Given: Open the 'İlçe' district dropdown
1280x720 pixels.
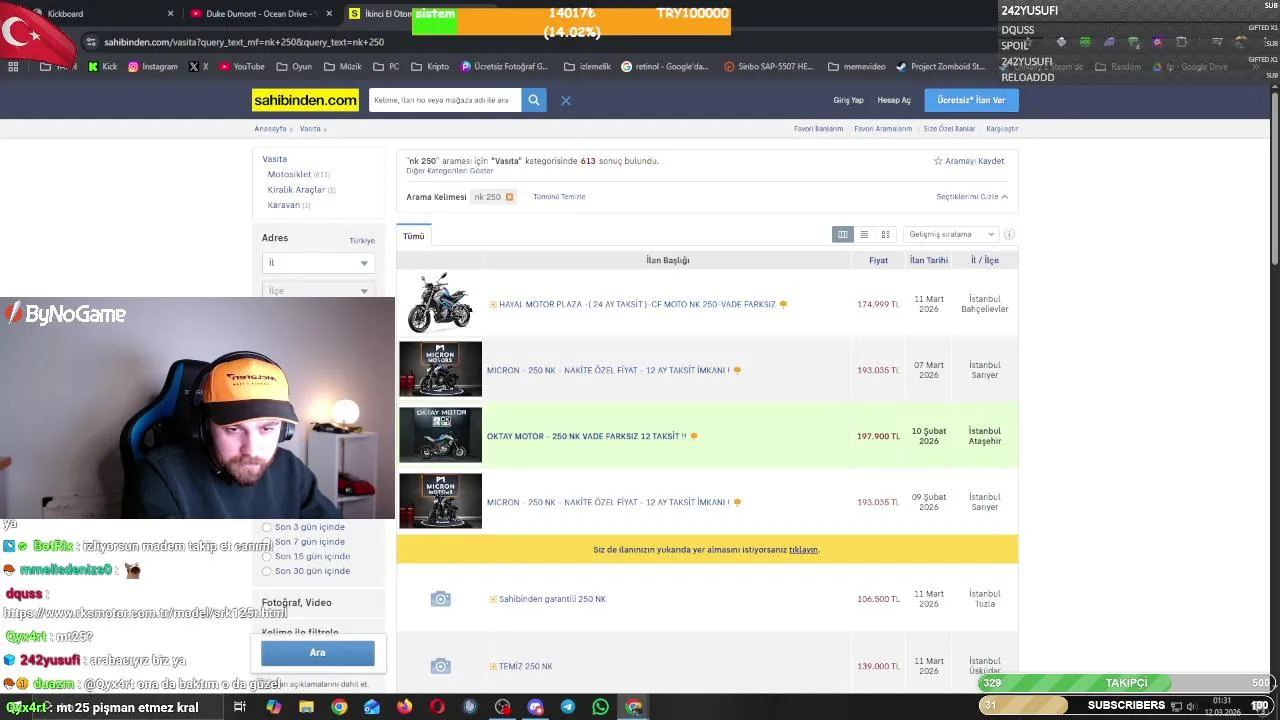Looking at the screenshot, I should [318, 290].
